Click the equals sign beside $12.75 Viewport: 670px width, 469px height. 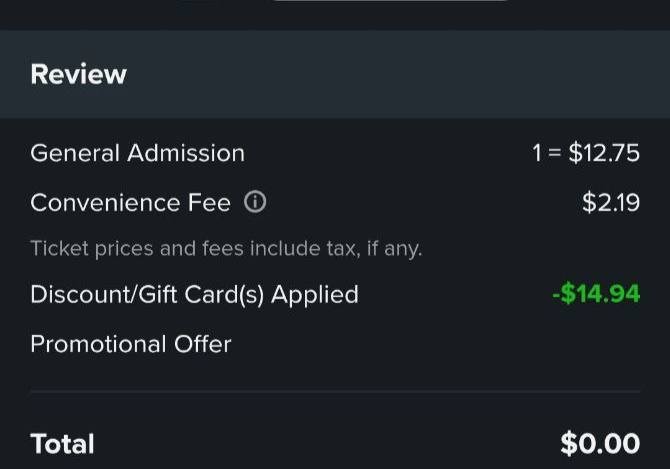pos(554,153)
